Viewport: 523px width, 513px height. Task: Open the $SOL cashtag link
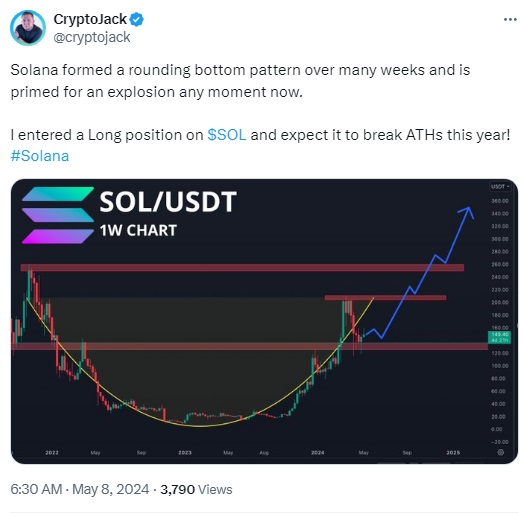coord(227,135)
